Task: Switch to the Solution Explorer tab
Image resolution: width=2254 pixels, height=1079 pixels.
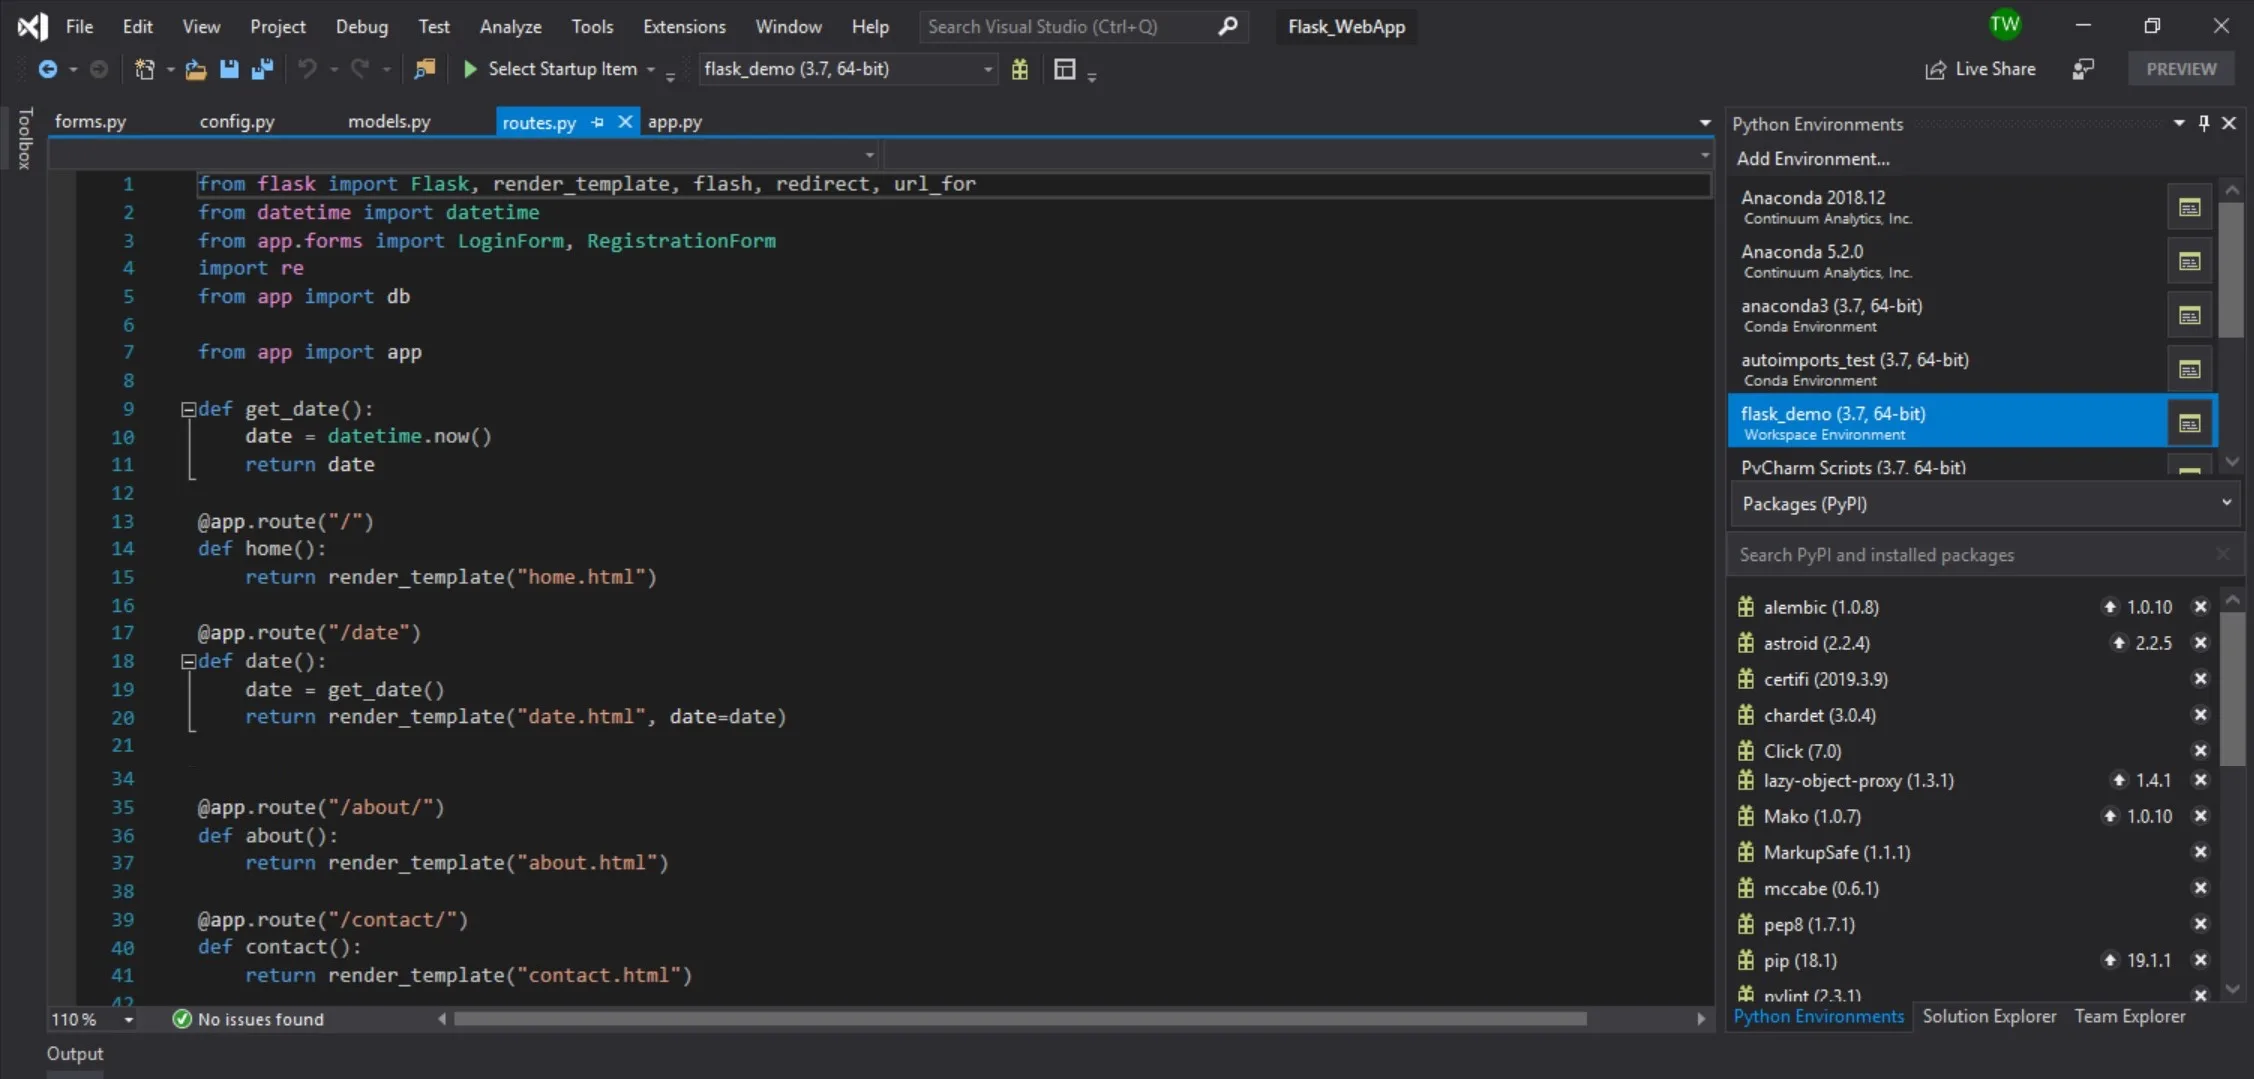Action: tap(1989, 1016)
